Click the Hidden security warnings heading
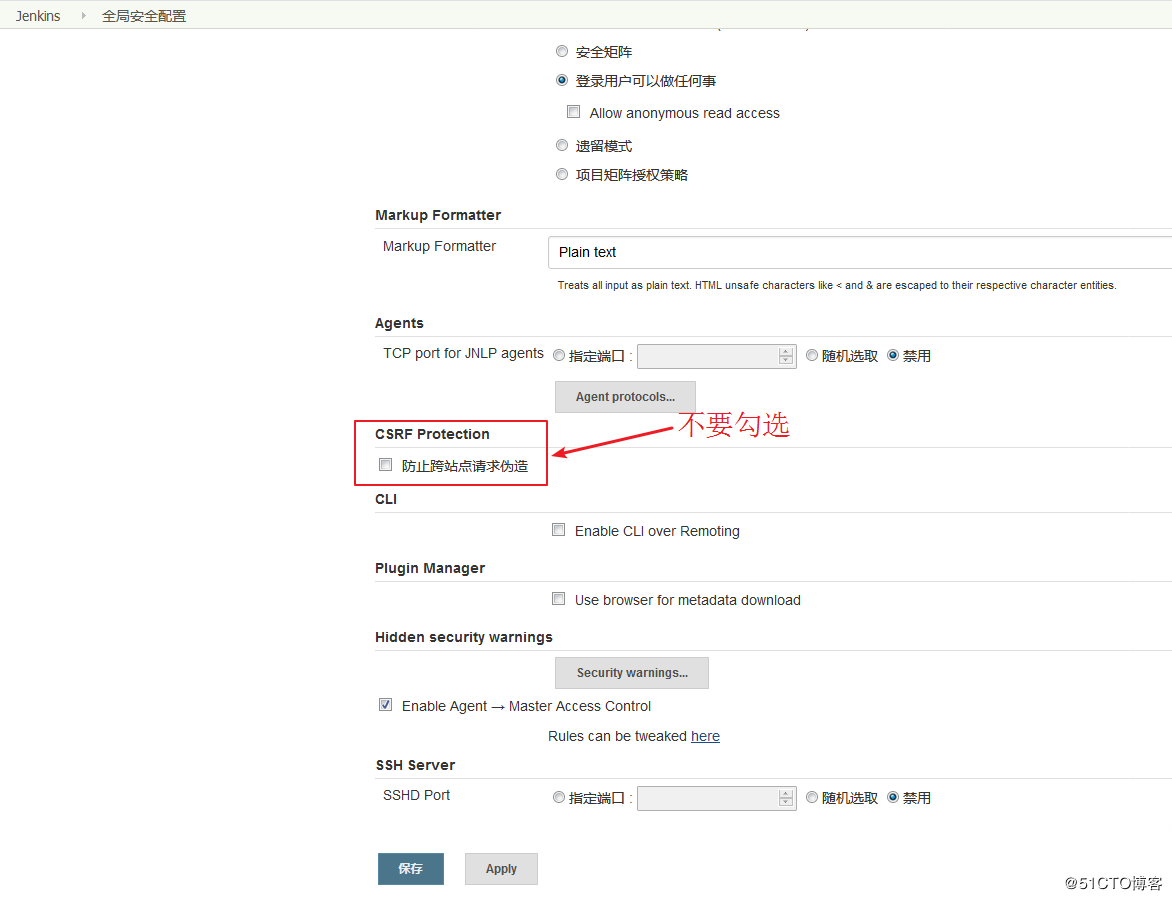Viewport: 1172px width, 900px height. pos(463,637)
